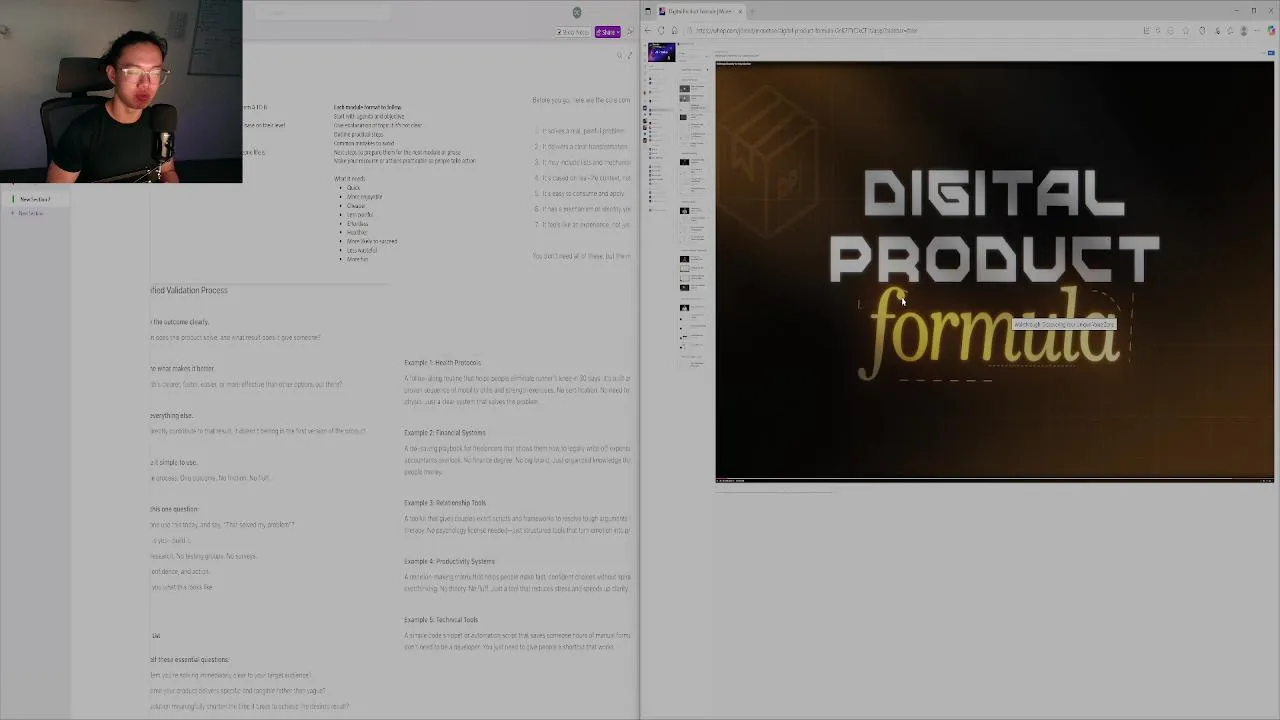Screen dimensions: 1280x720
Task: Expand the notes app to full page view
Action: [630, 55]
